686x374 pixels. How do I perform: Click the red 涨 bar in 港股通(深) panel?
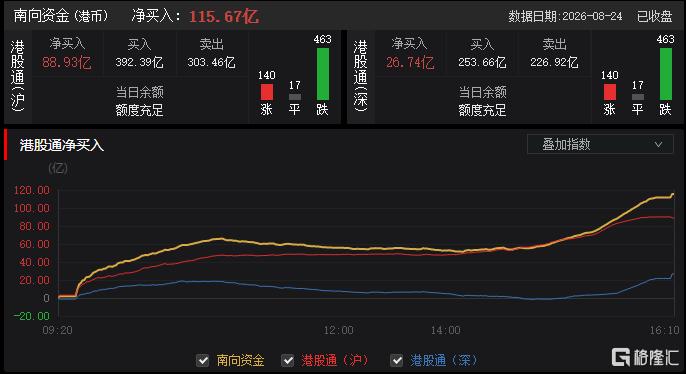pos(610,92)
